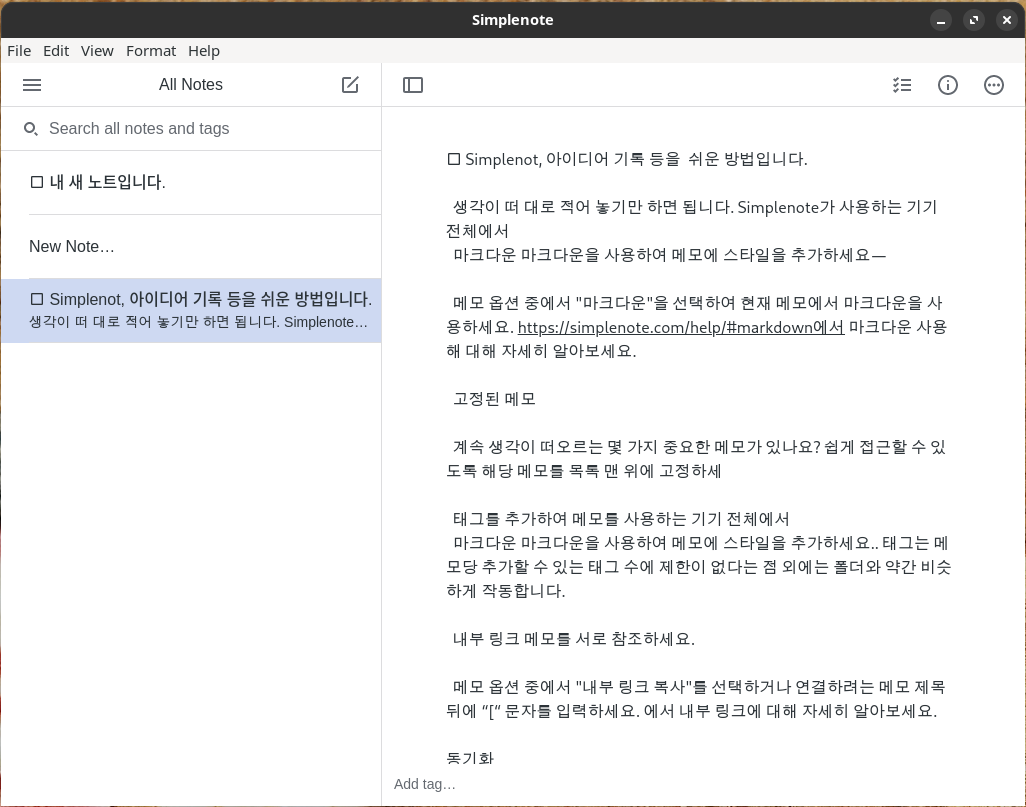Toggle checkbox in the selected Simplenot list item
Image resolution: width=1026 pixels, height=807 pixels.
(37, 299)
